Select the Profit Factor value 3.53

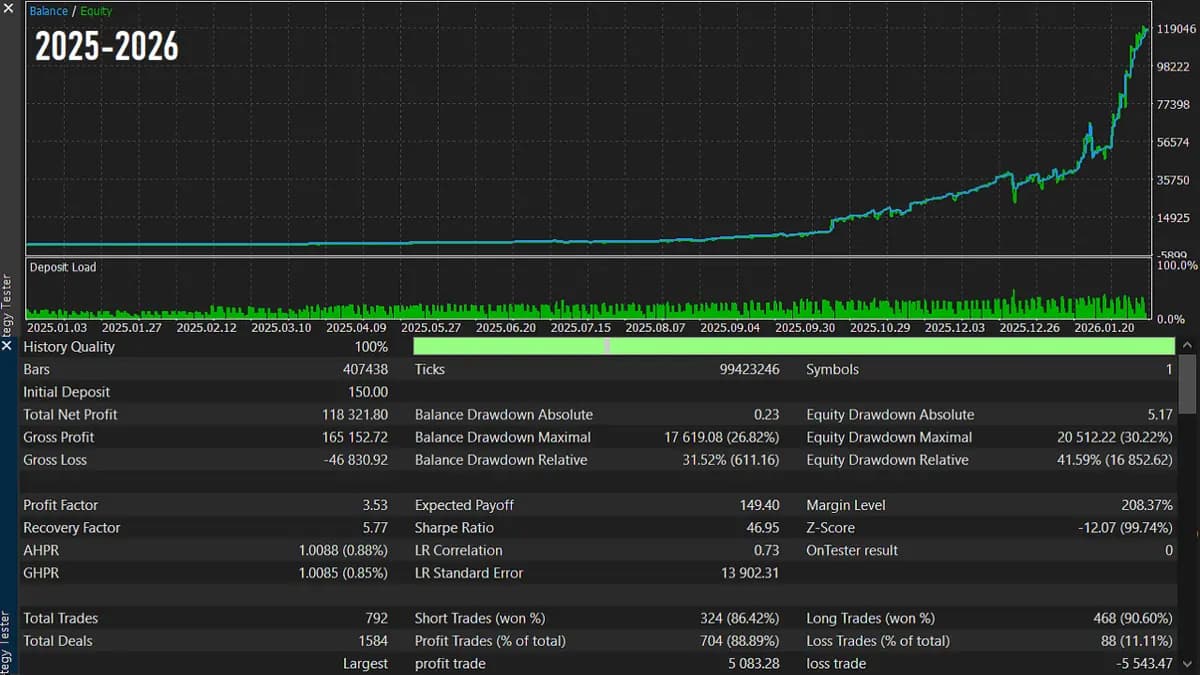coord(375,505)
